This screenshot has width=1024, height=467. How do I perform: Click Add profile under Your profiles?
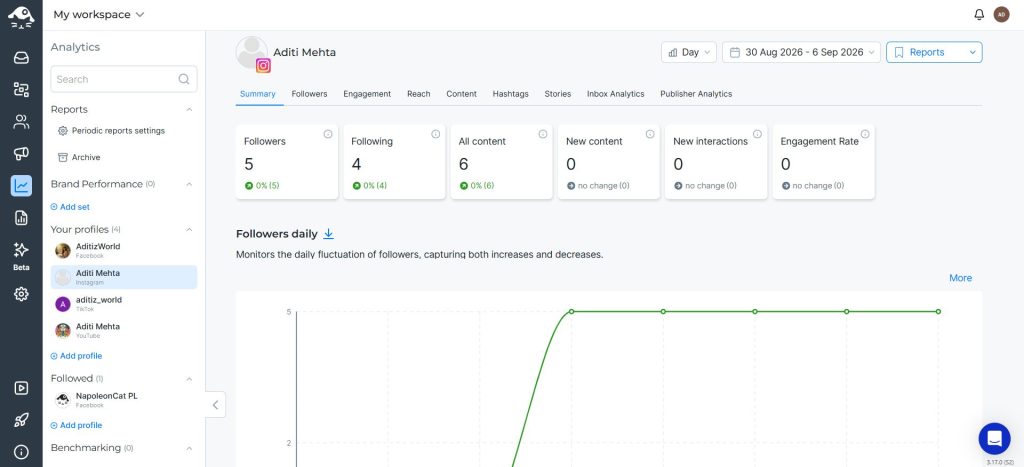[76, 356]
